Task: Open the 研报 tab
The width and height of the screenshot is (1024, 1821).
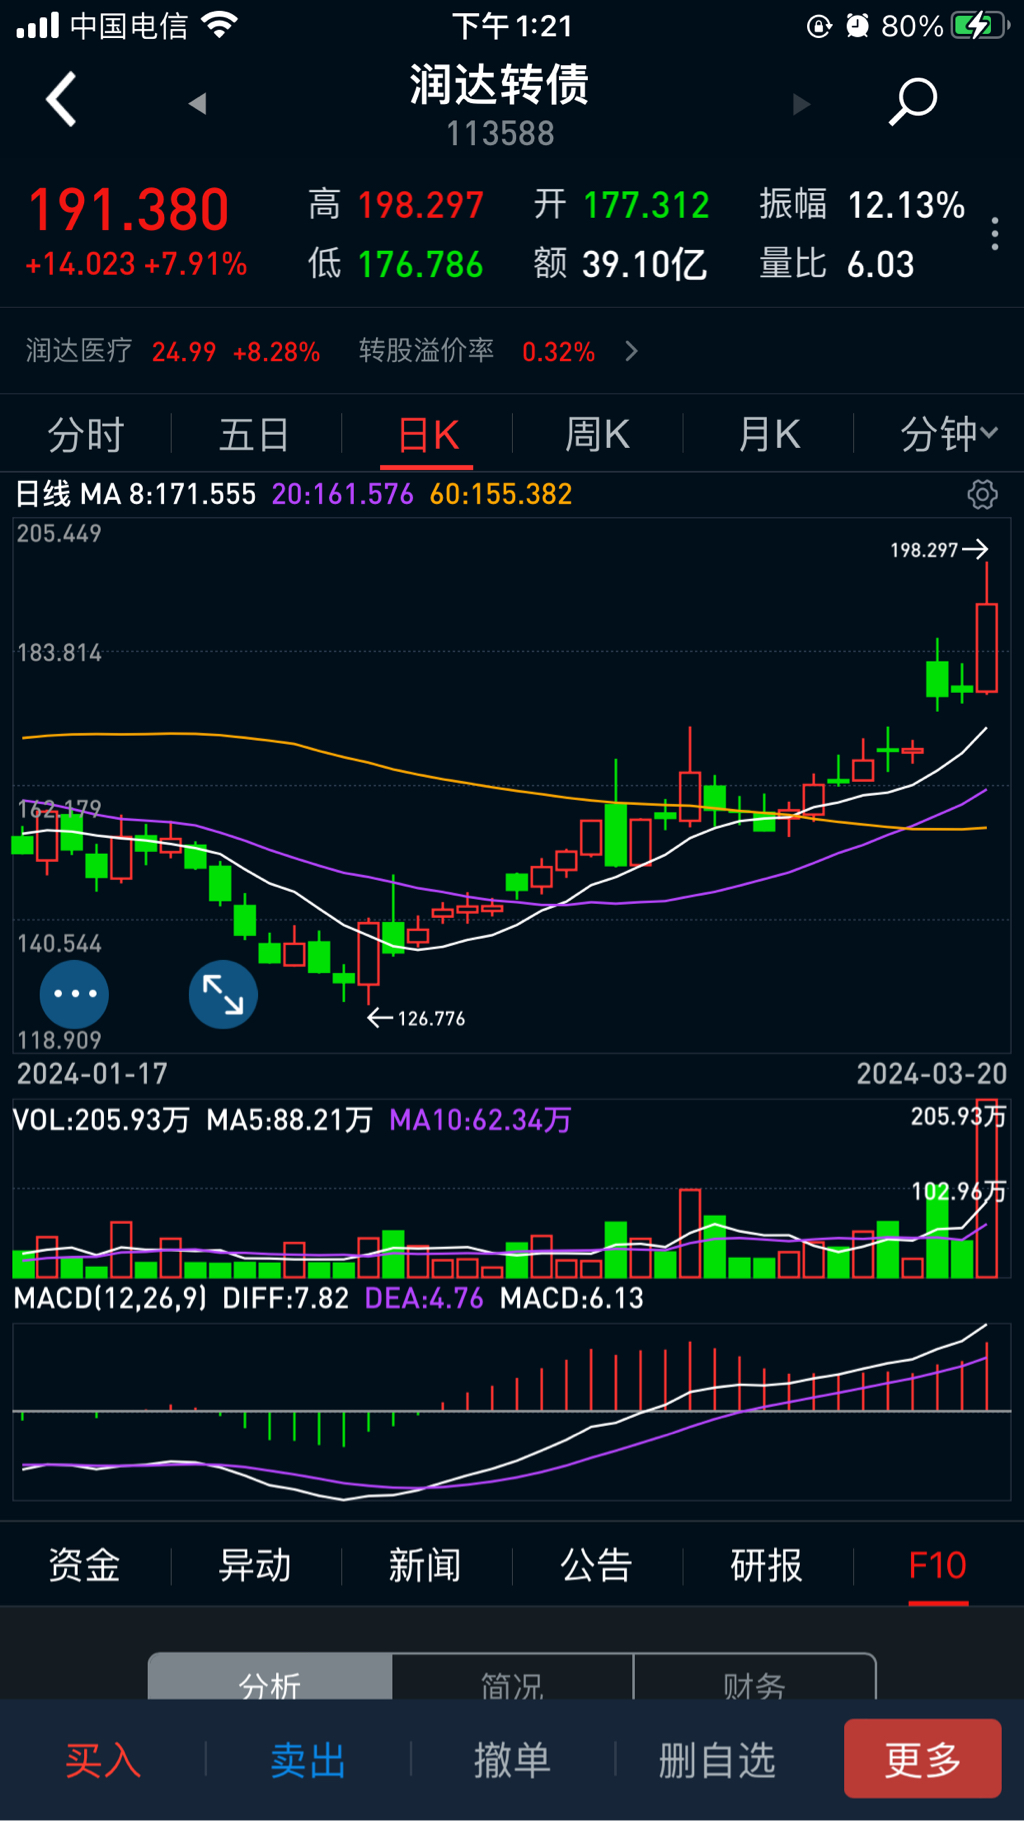Action: click(767, 1565)
